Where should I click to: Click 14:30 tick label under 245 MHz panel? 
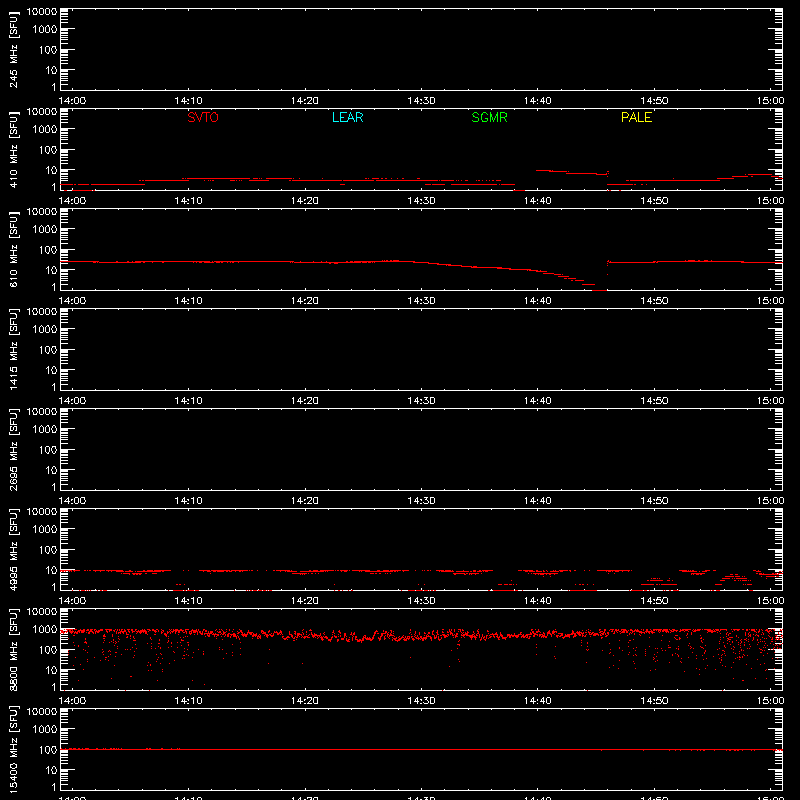pos(421,101)
